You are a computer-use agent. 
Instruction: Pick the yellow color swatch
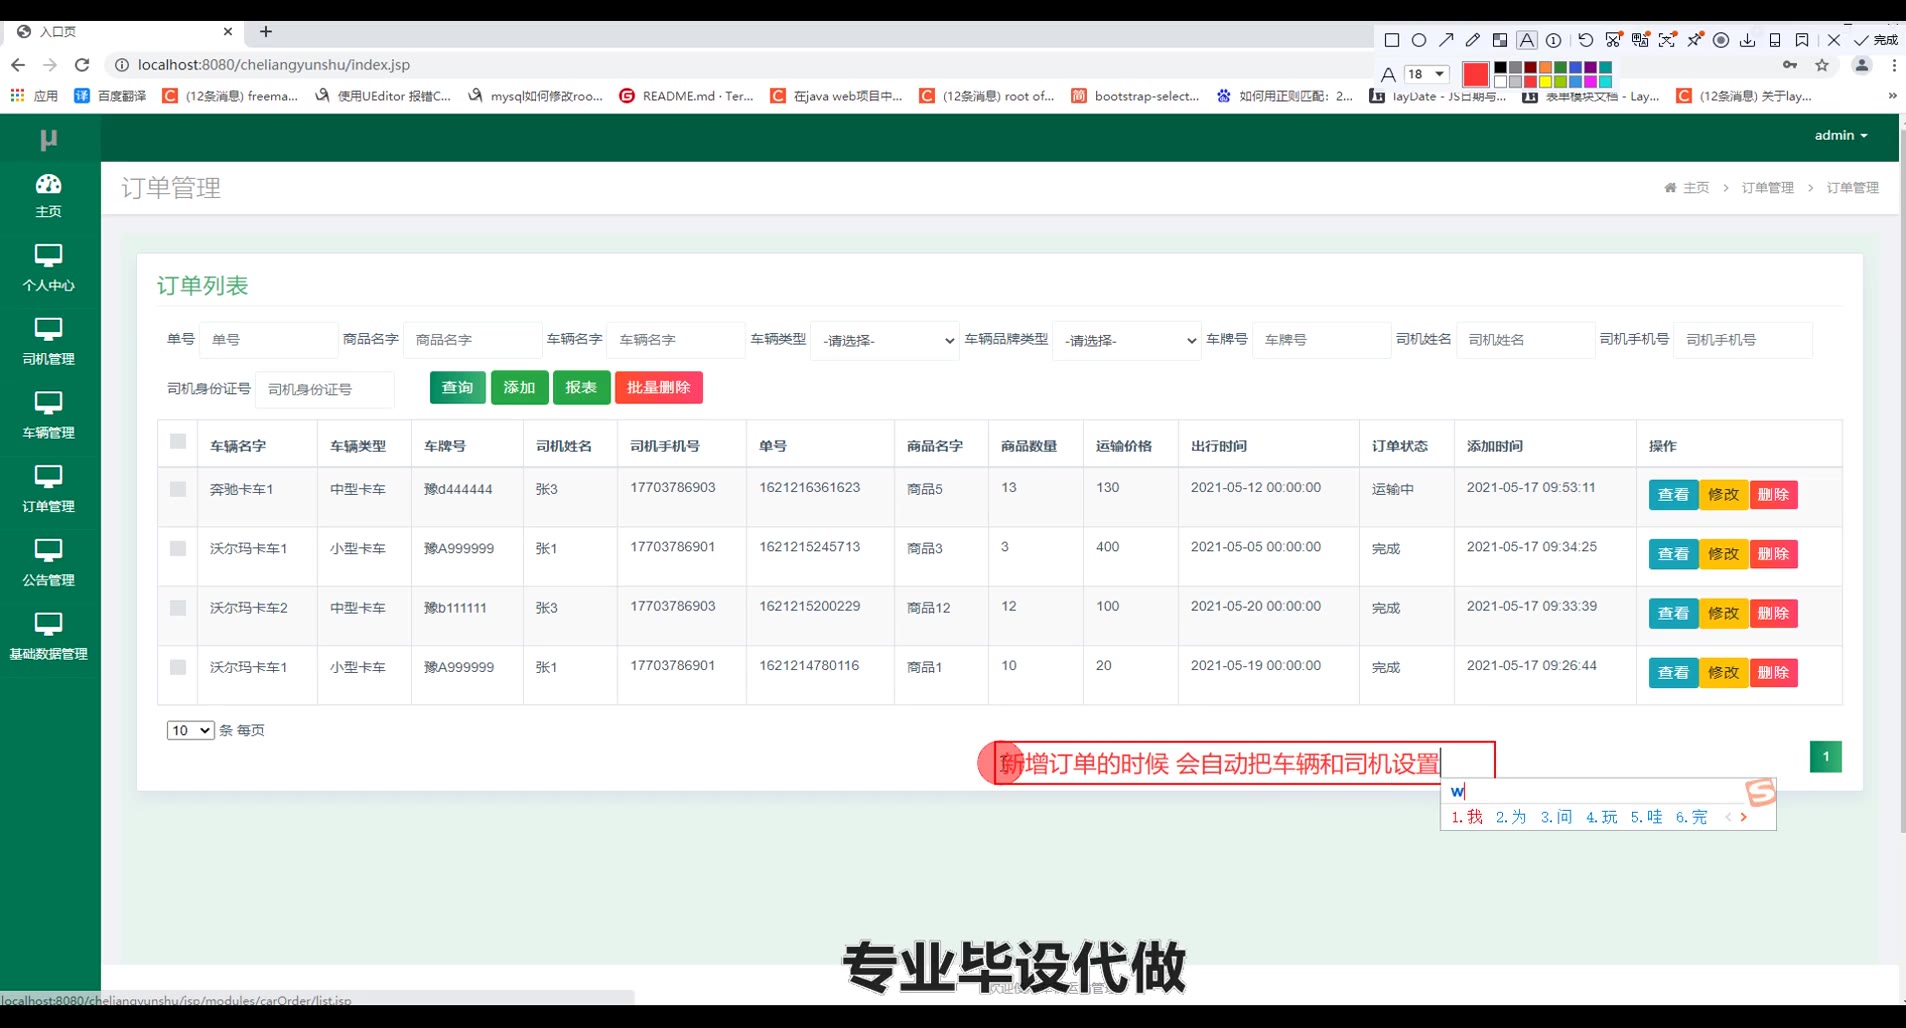point(1545,82)
